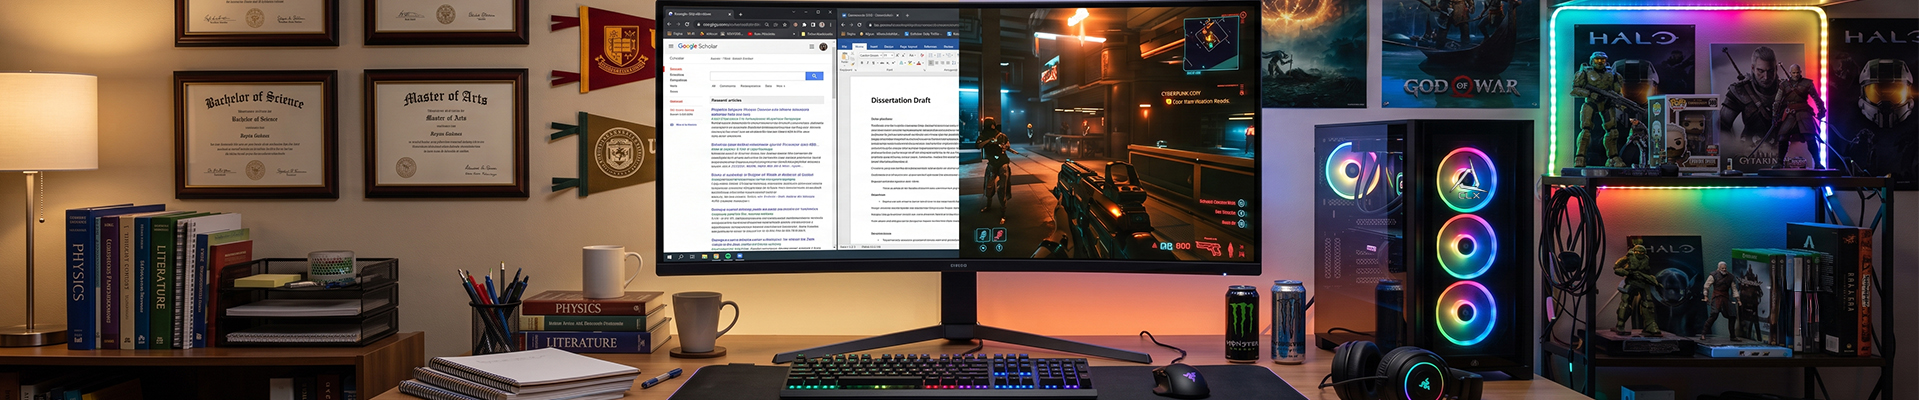
Task: Select the Design tab in the Word ribbon
Action: pyautogui.click(x=888, y=46)
